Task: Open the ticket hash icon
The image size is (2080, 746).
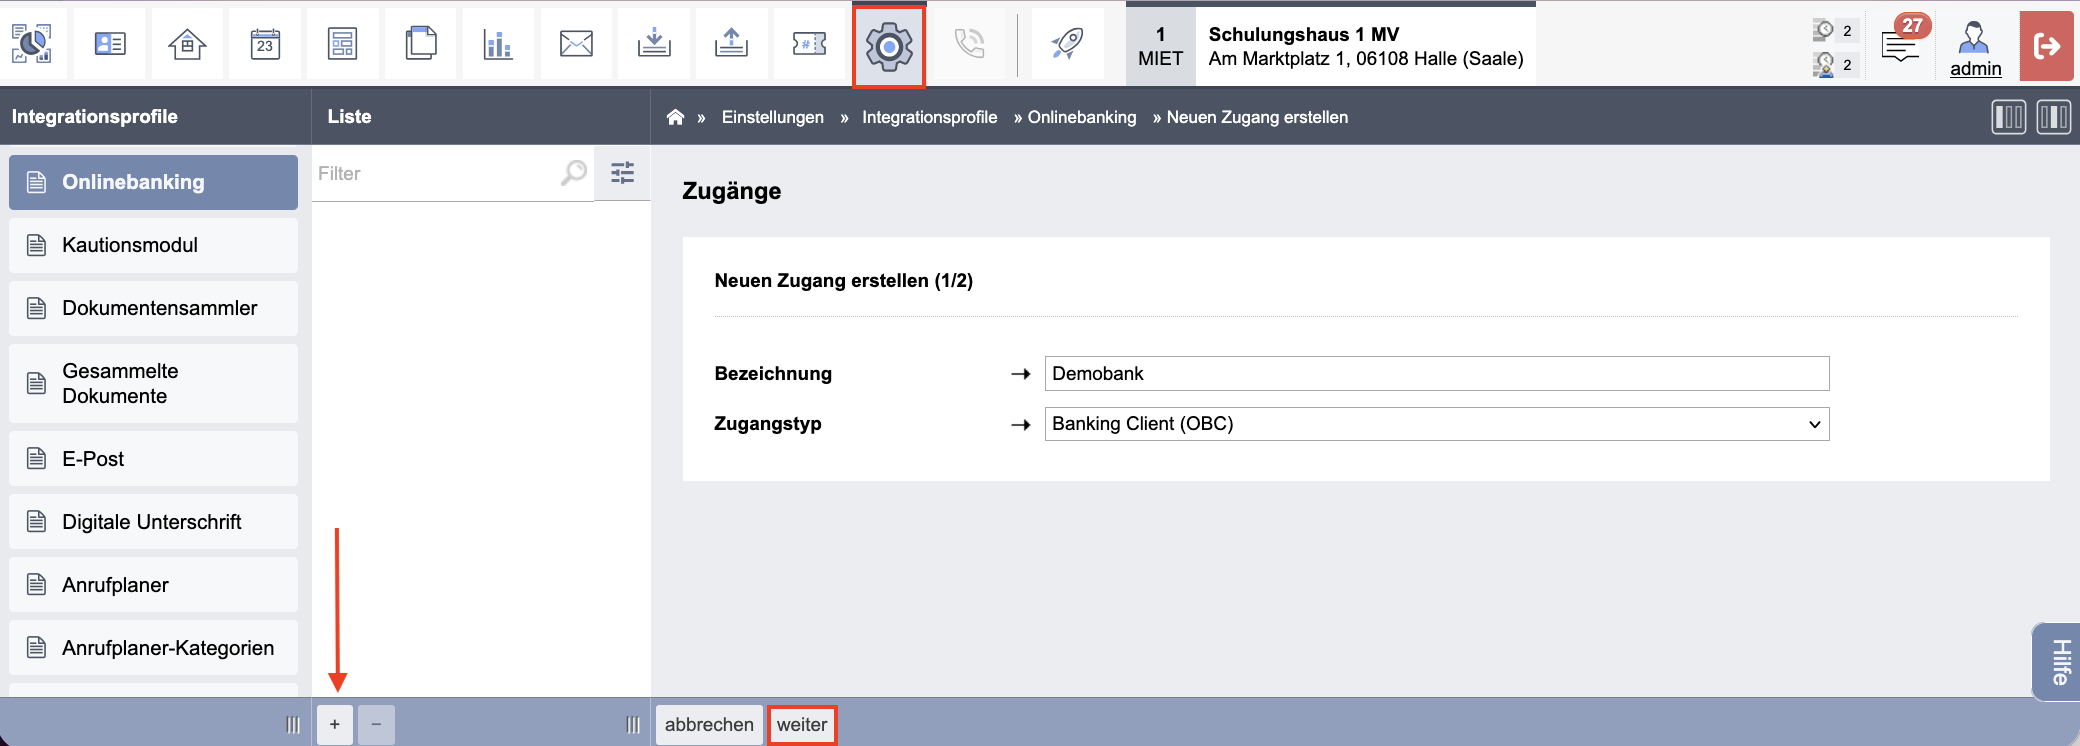Action: [809, 44]
